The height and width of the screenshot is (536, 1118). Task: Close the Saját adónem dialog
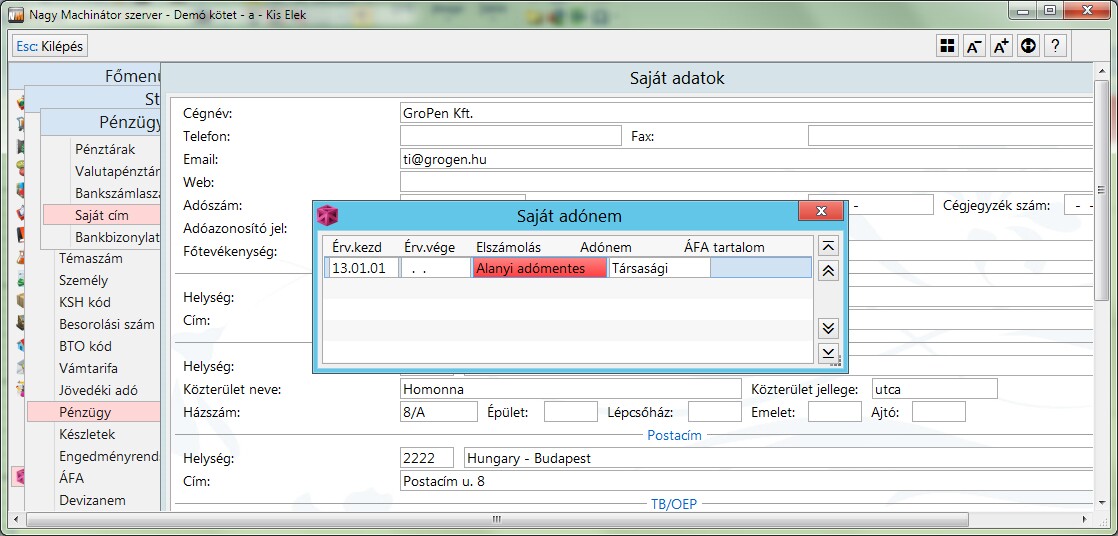click(x=821, y=211)
